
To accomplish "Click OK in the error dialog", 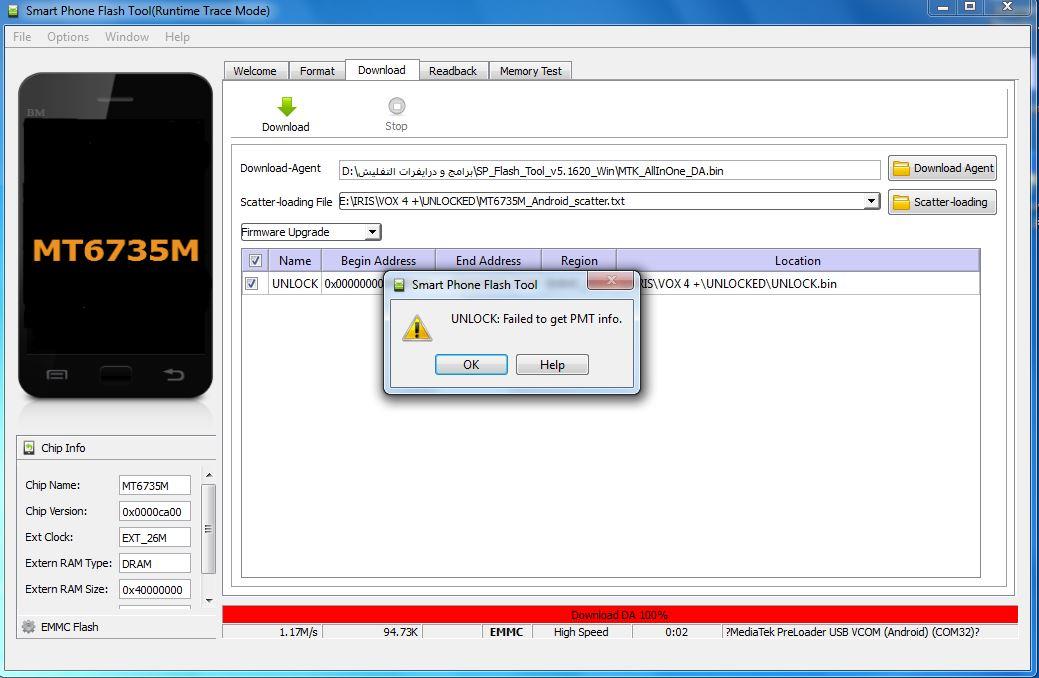I will click(x=471, y=365).
